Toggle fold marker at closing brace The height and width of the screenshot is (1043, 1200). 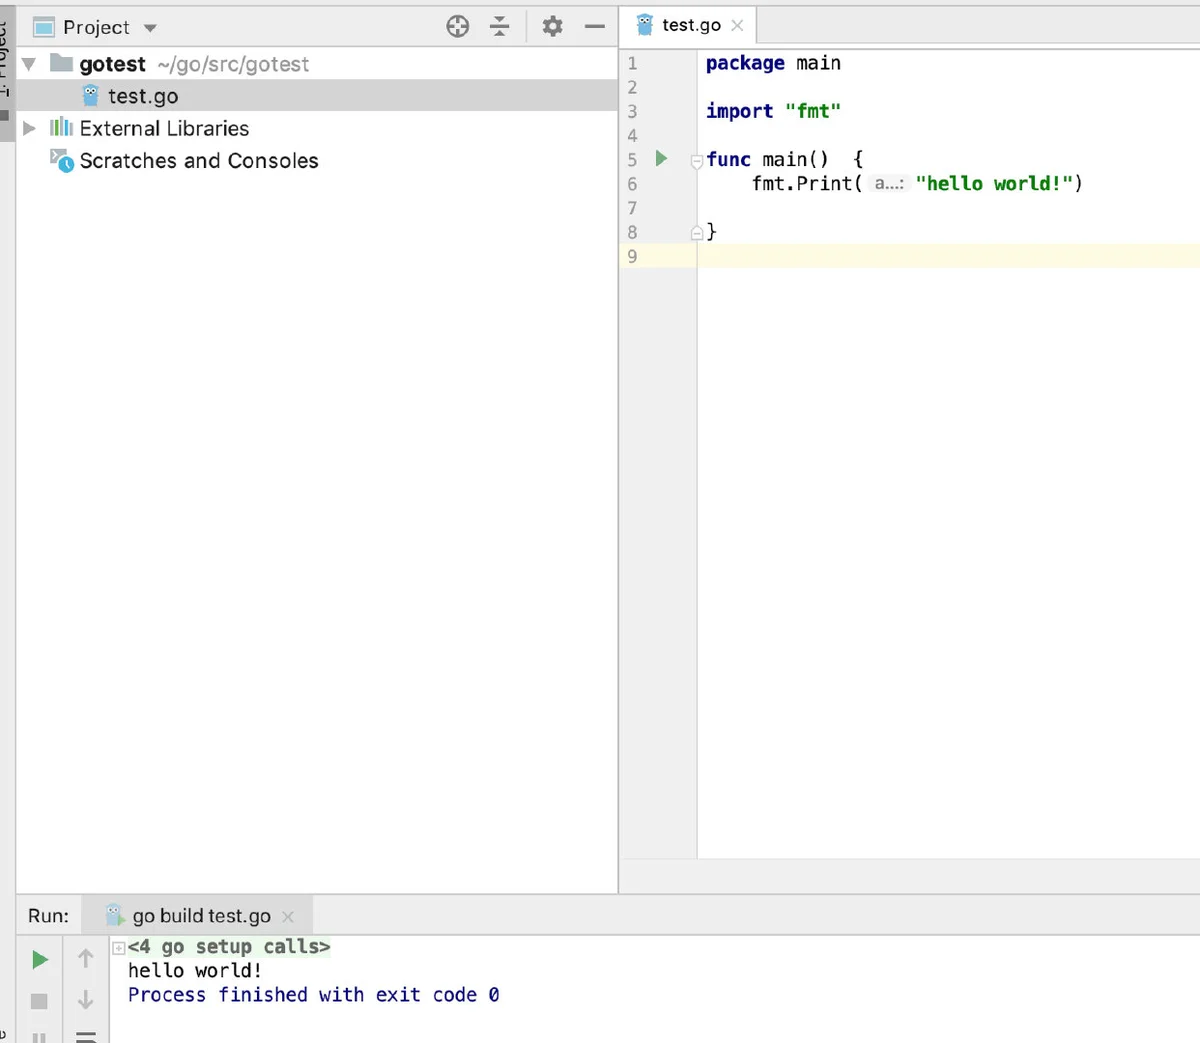[697, 233]
